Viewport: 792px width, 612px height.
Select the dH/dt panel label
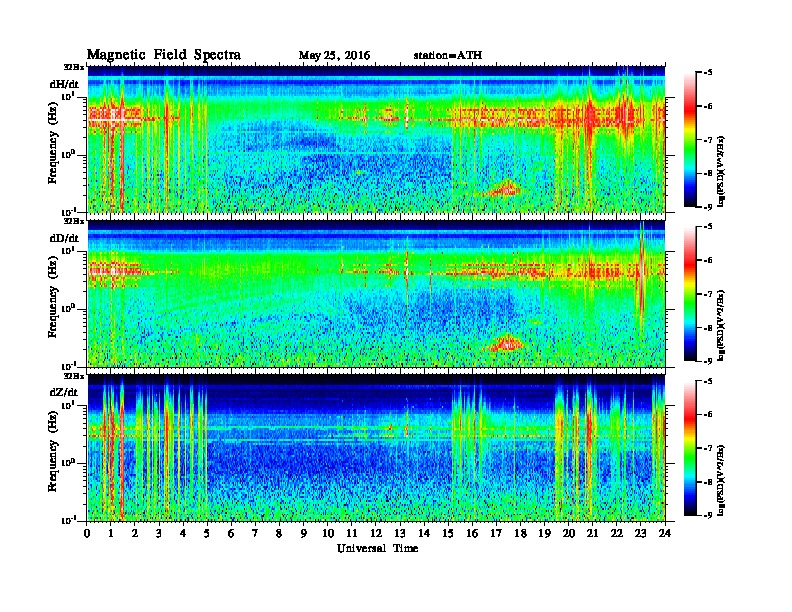(x=64, y=84)
